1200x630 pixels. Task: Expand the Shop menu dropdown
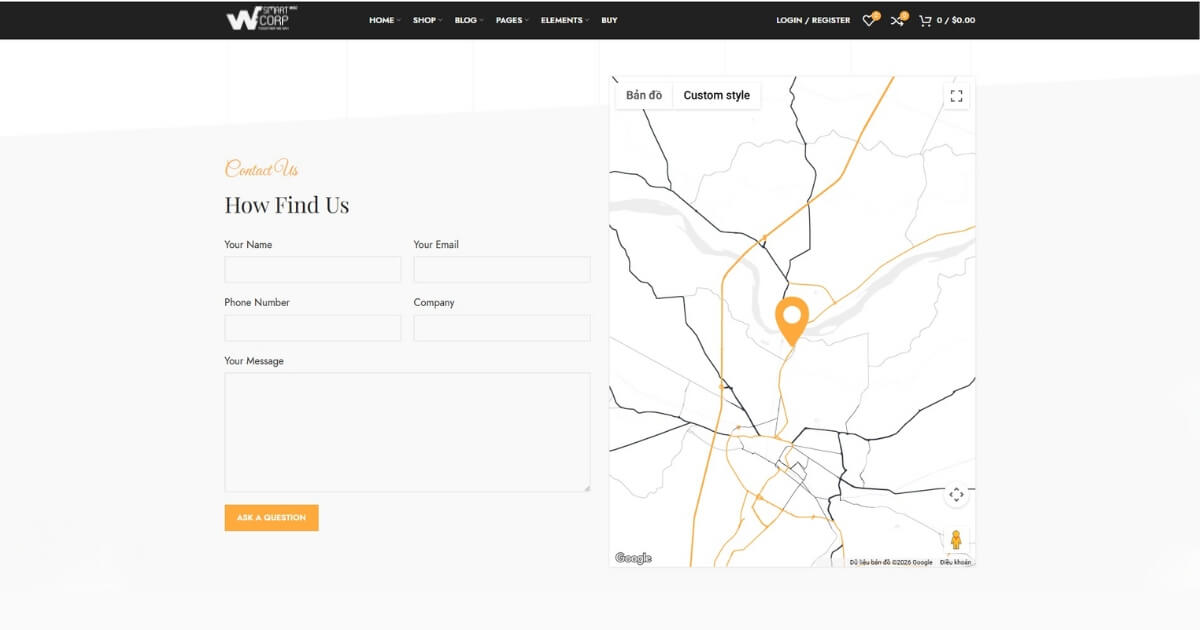[427, 20]
